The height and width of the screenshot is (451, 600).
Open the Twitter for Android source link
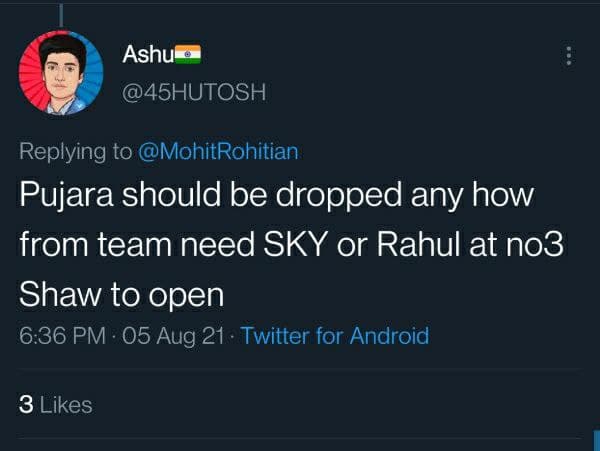click(335, 336)
